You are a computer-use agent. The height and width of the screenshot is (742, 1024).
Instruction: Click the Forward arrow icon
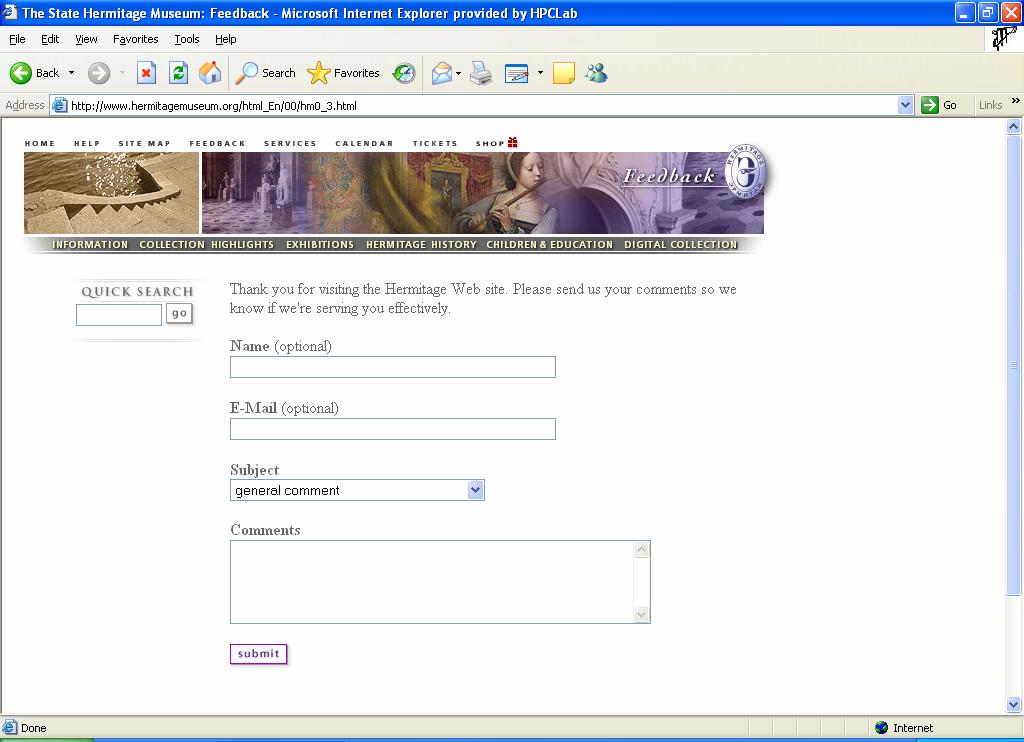click(x=99, y=73)
